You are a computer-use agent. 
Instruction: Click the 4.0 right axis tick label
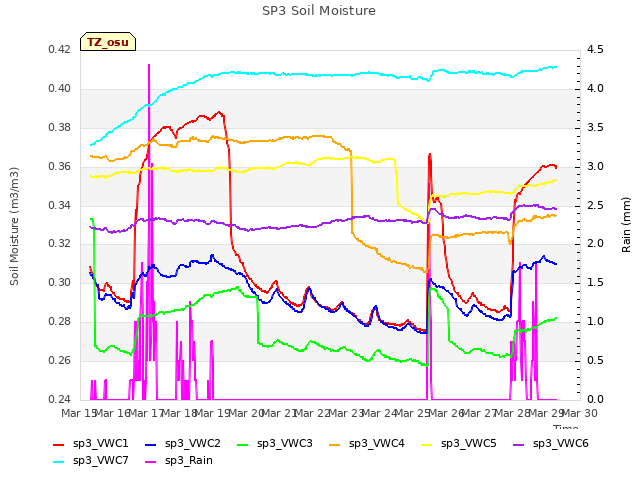(595, 89)
